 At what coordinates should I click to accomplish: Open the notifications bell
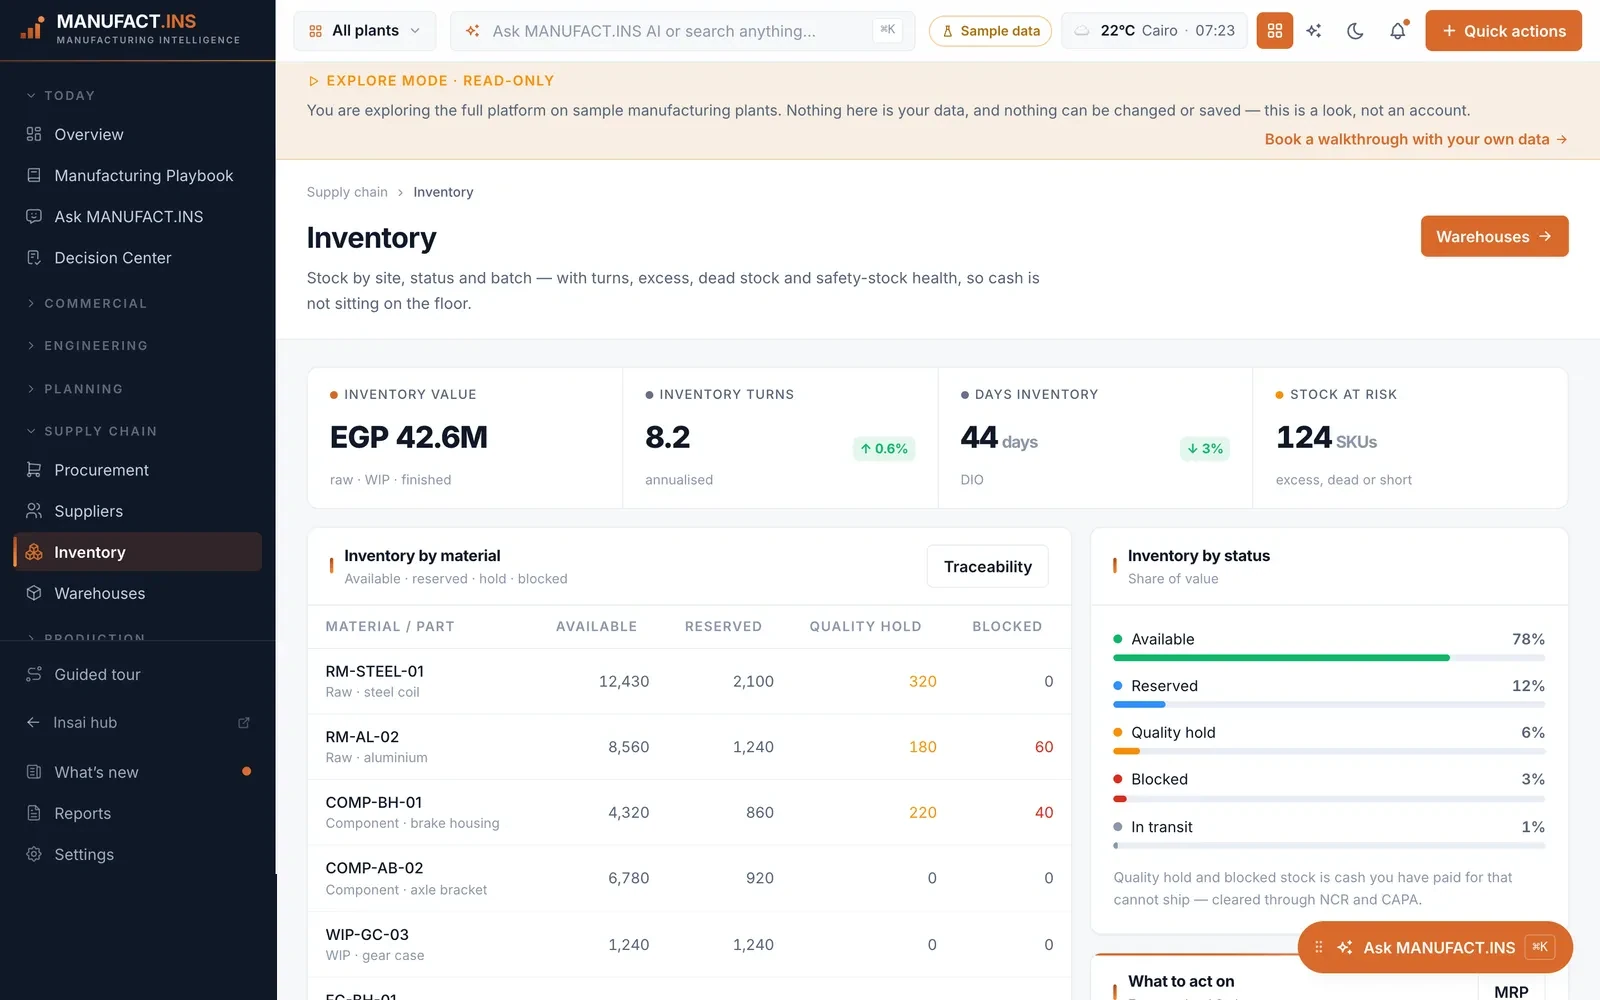click(x=1398, y=31)
